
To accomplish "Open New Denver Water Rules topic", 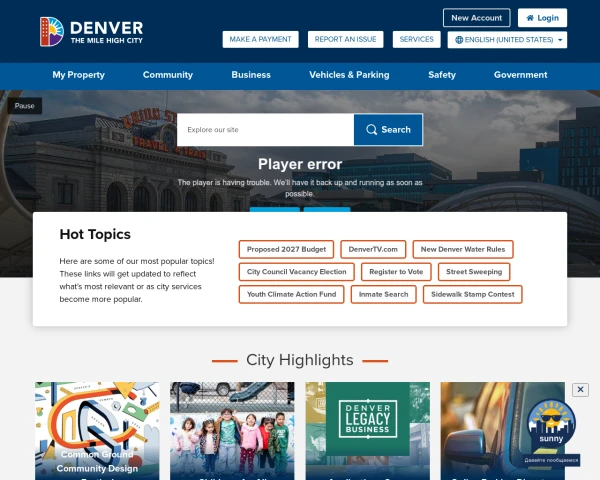I will click(463, 250).
